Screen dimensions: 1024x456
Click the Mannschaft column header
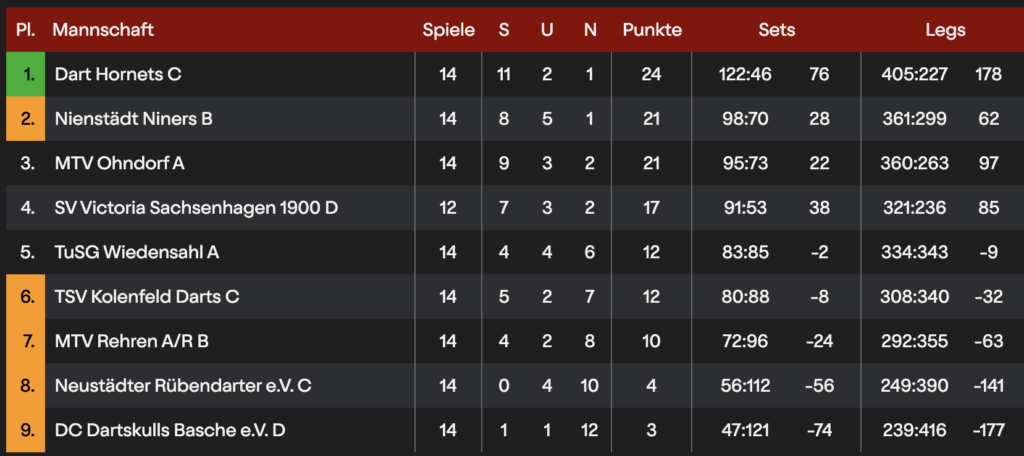[x=103, y=30]
